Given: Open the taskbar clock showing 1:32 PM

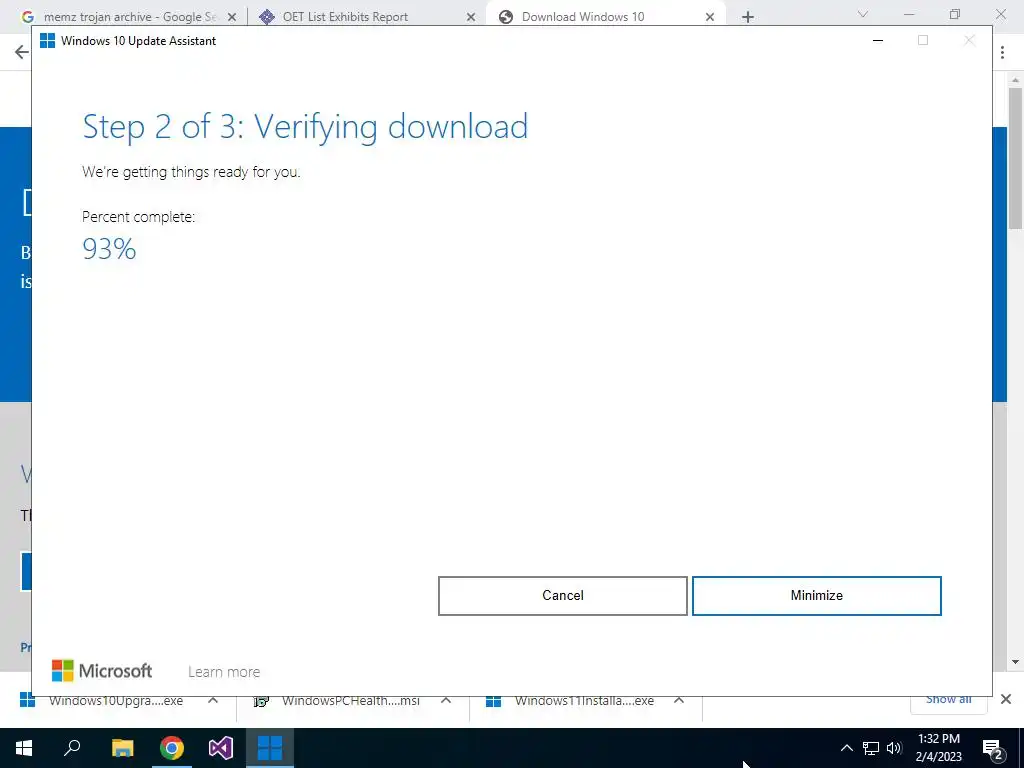Looking at the screenshot, I should 938,748.
